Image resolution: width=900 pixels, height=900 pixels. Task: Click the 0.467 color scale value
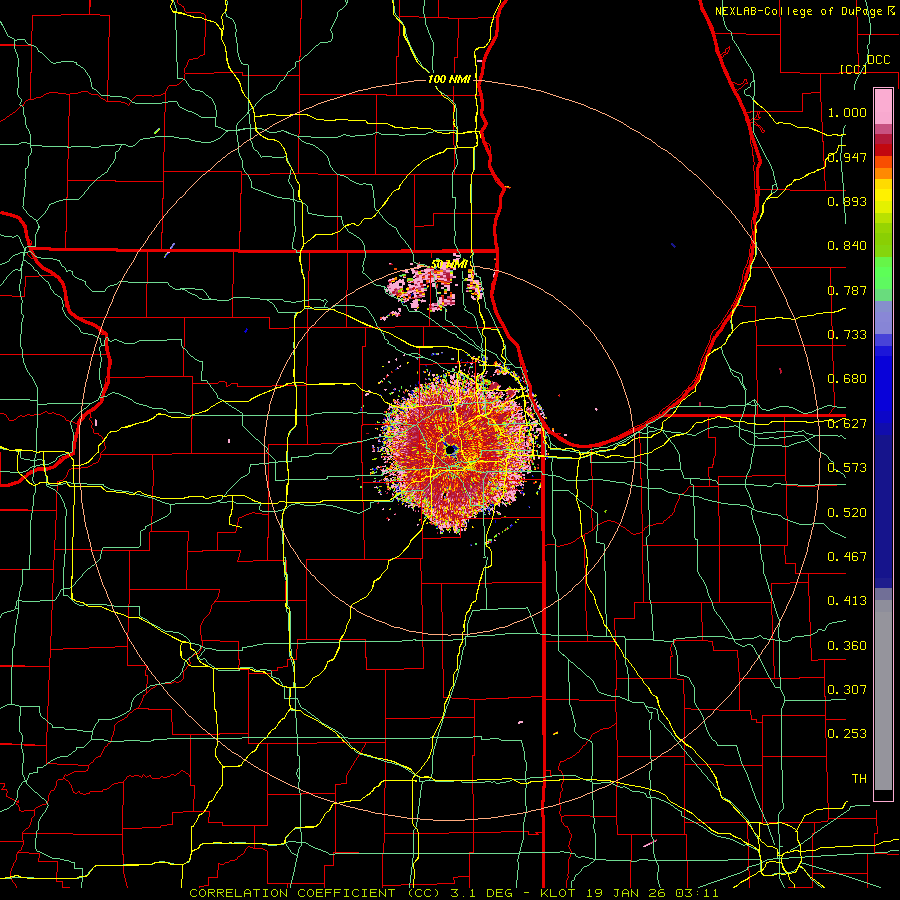click(x=847, y=557)
